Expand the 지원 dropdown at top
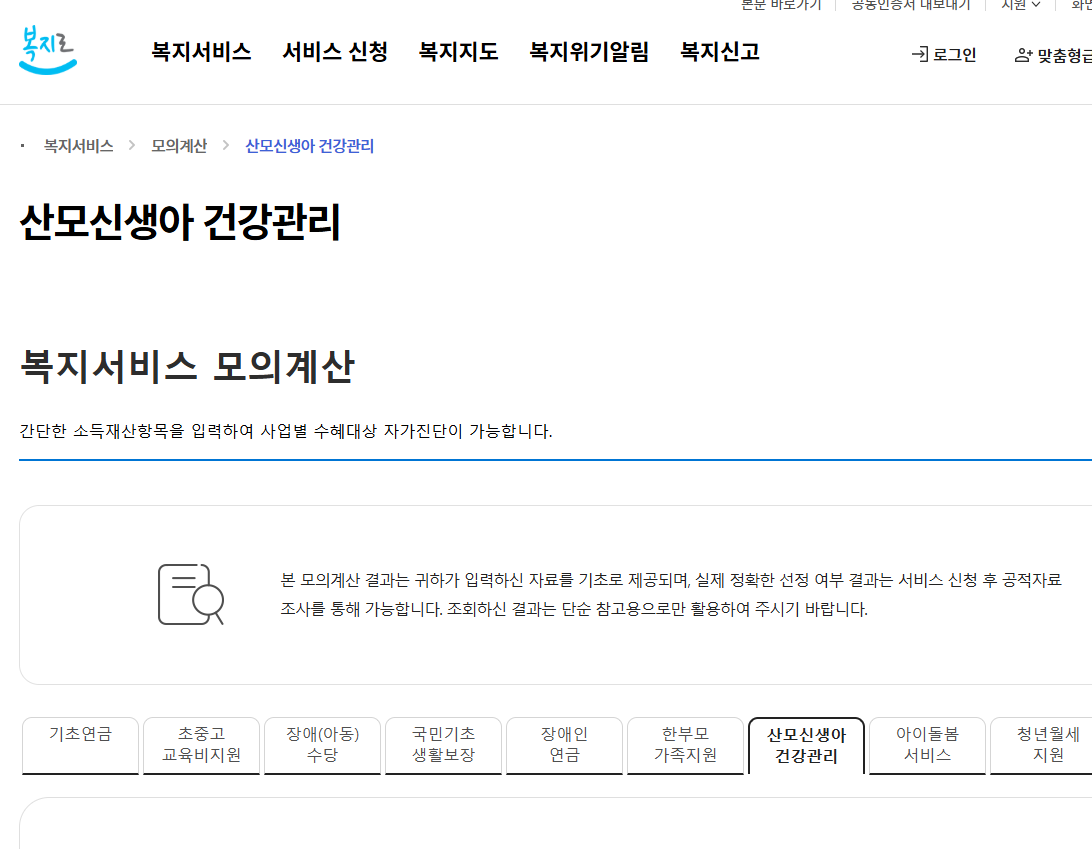1092x849 pixels. (1020, 5)
